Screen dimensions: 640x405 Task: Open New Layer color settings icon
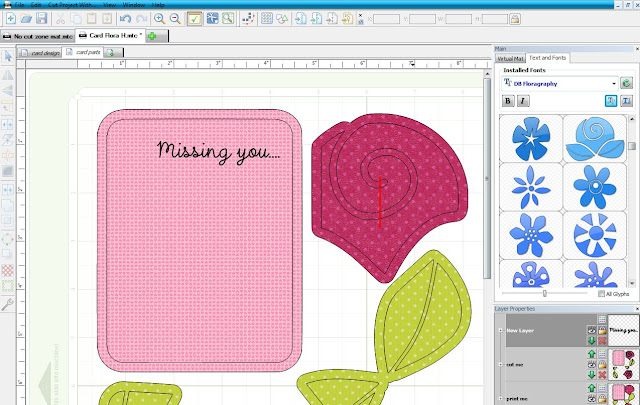coord(602,319)
